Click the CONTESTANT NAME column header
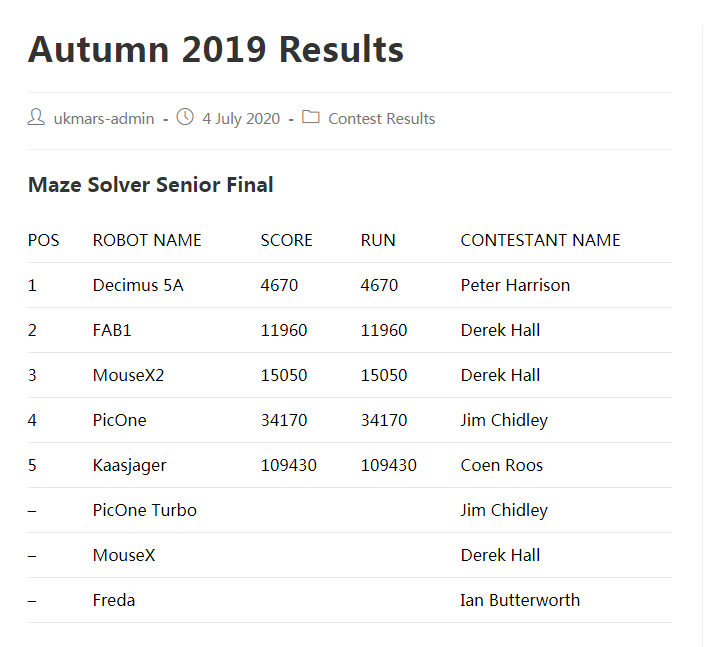 (540, 240)
